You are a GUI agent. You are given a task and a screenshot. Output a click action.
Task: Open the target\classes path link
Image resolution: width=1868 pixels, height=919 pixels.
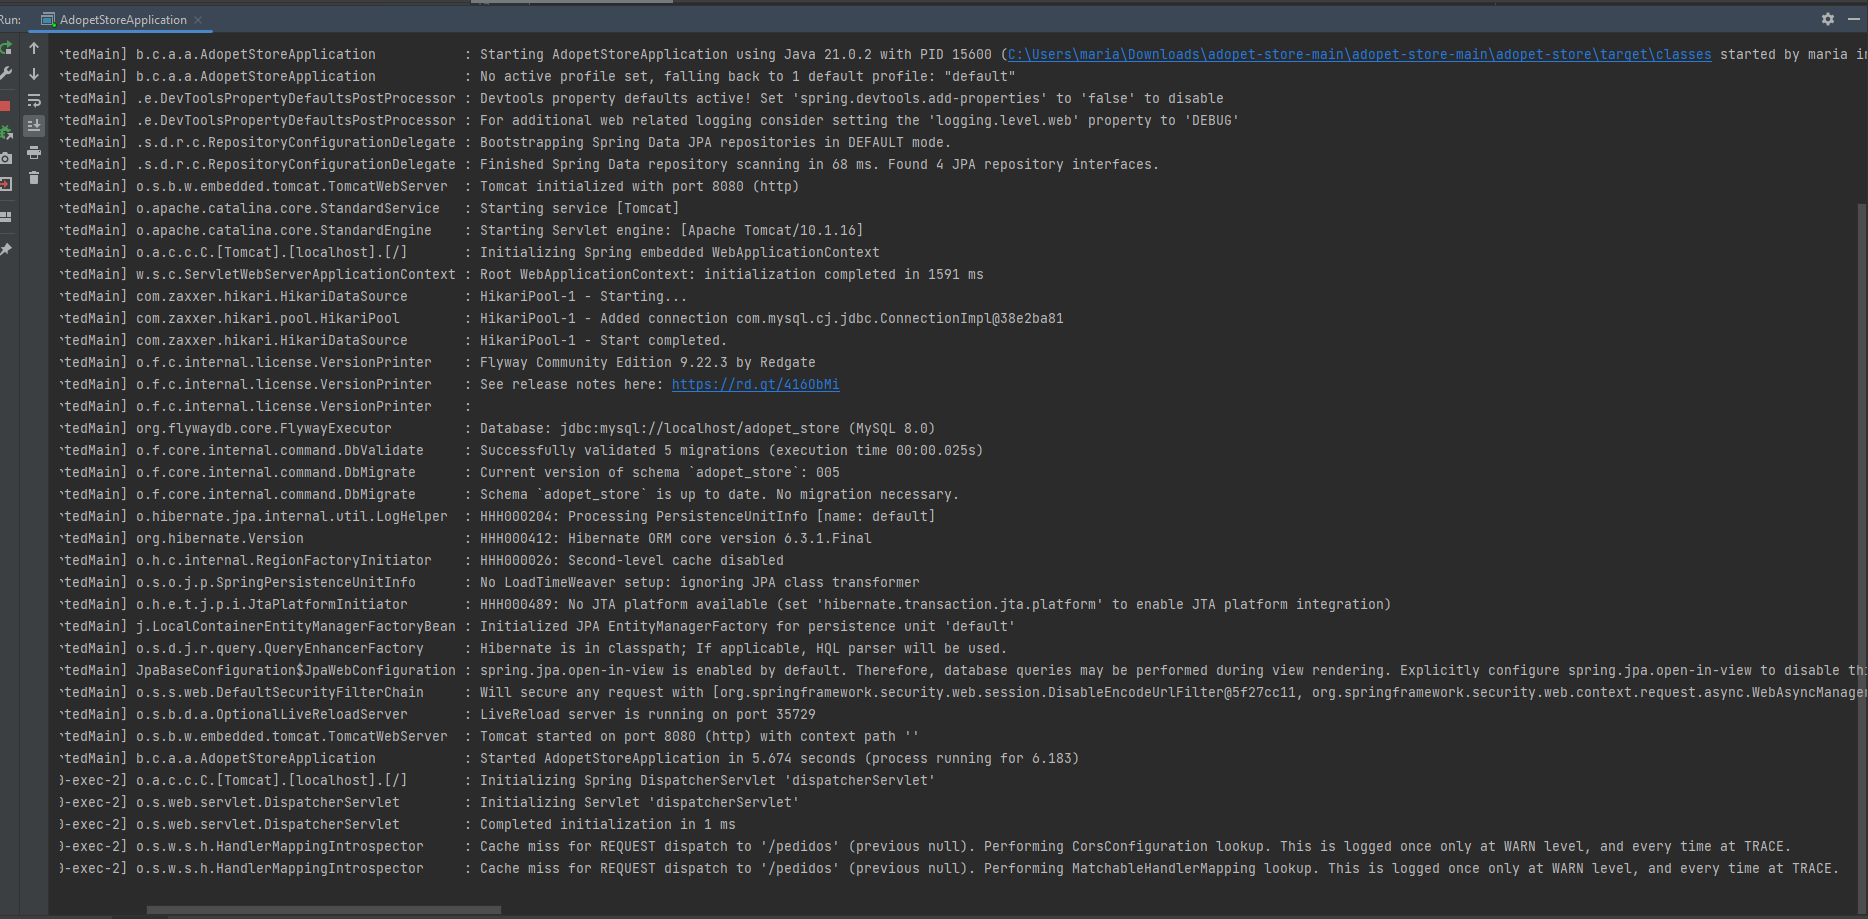point(1360,55)
